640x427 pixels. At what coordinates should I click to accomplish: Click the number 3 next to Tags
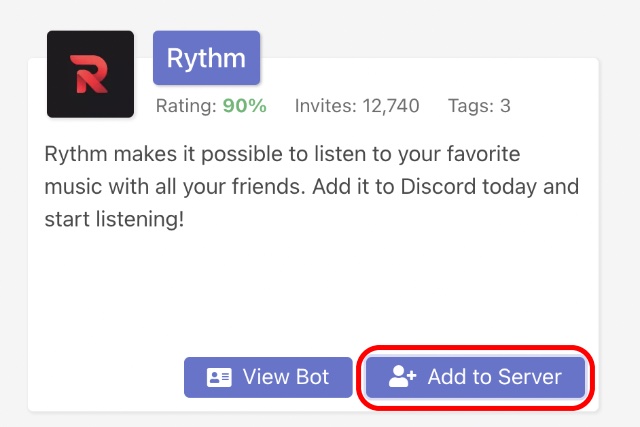(x=505, y=106)
